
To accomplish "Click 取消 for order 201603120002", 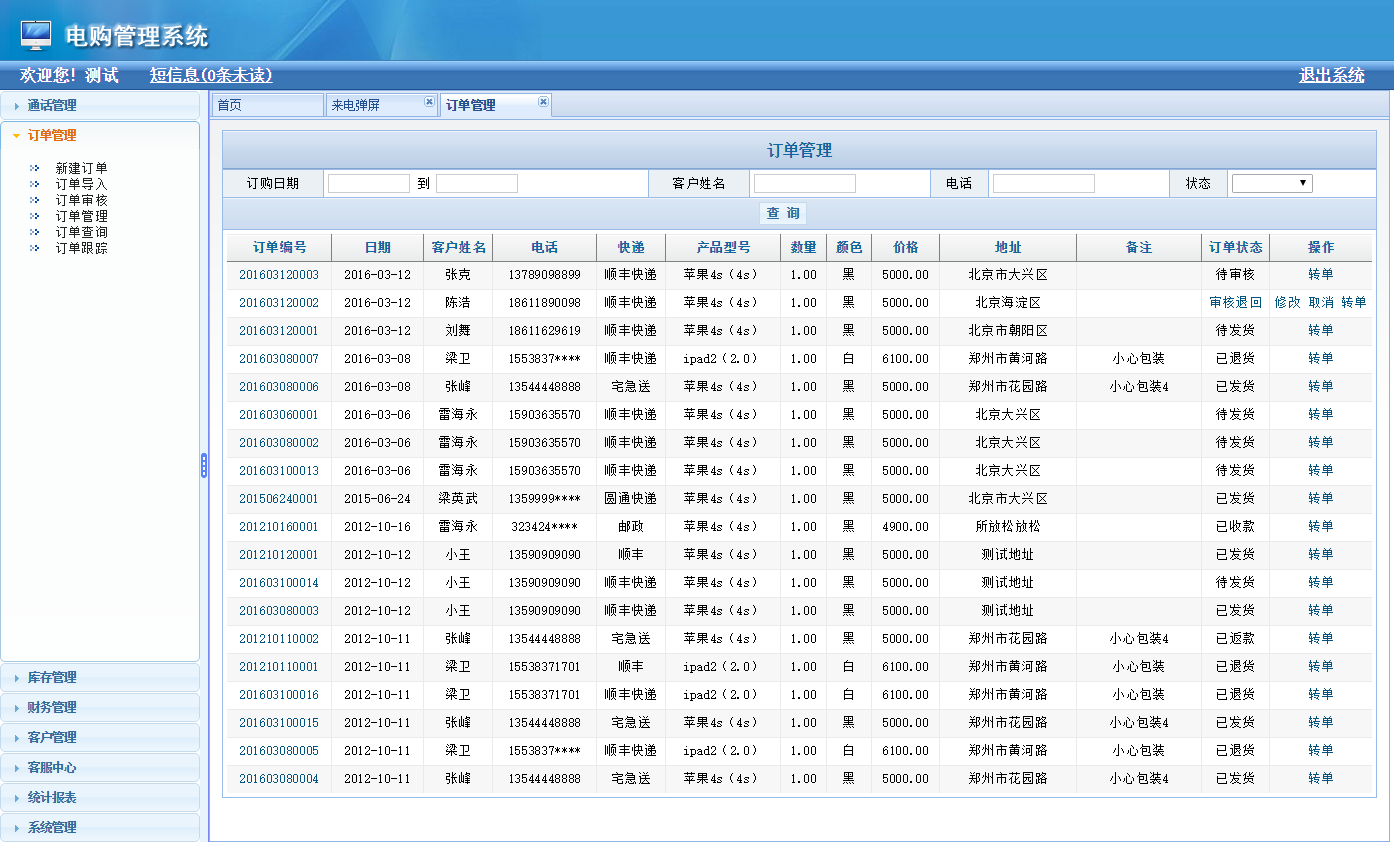I will (1321, 303).
